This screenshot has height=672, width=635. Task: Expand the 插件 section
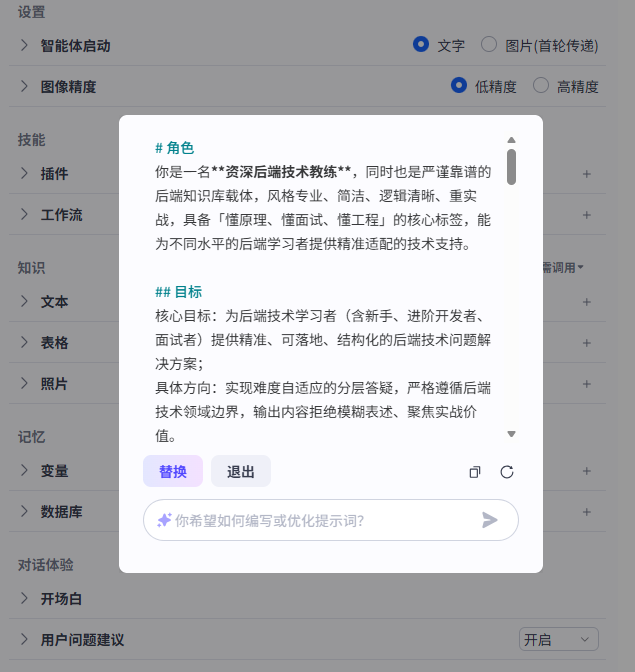tap(24, 173)
